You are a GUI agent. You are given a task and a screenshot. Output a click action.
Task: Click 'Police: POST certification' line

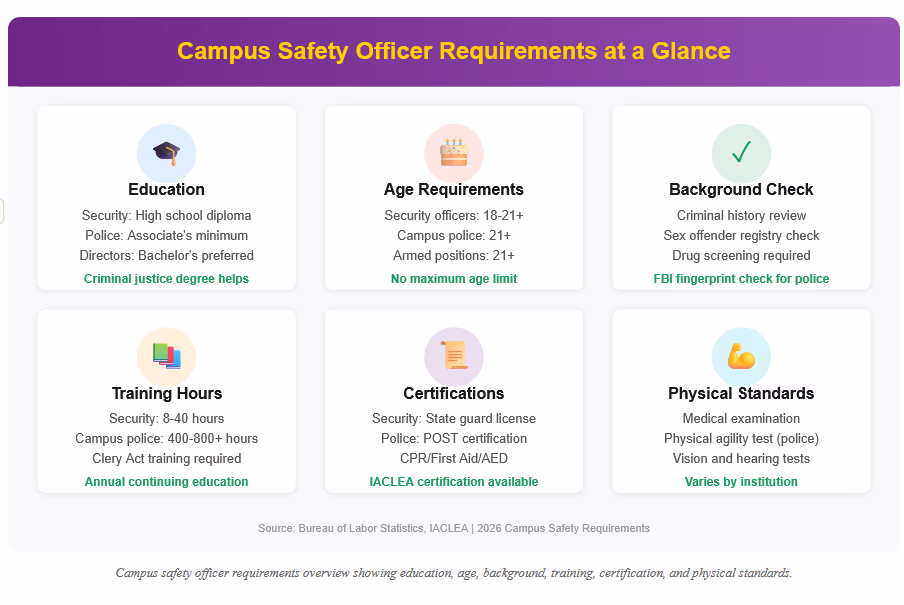[453, 438]
